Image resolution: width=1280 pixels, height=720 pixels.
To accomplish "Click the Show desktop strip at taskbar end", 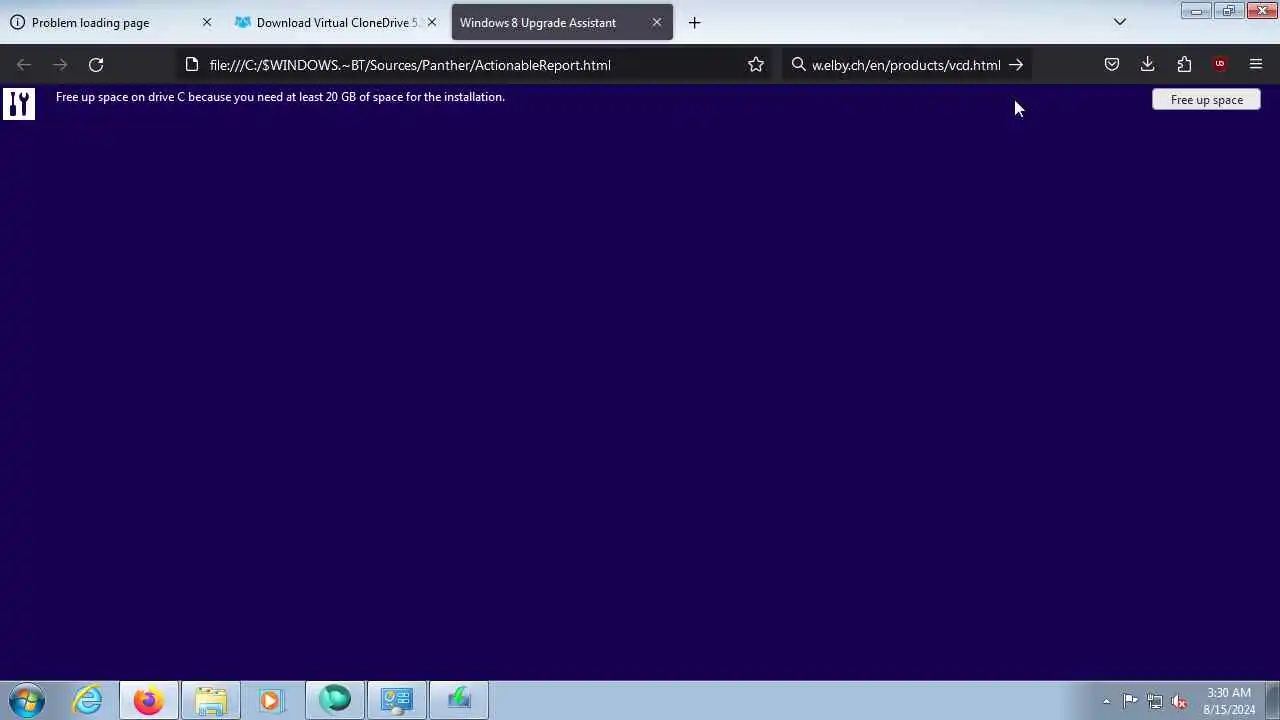I will [1273, 700].
